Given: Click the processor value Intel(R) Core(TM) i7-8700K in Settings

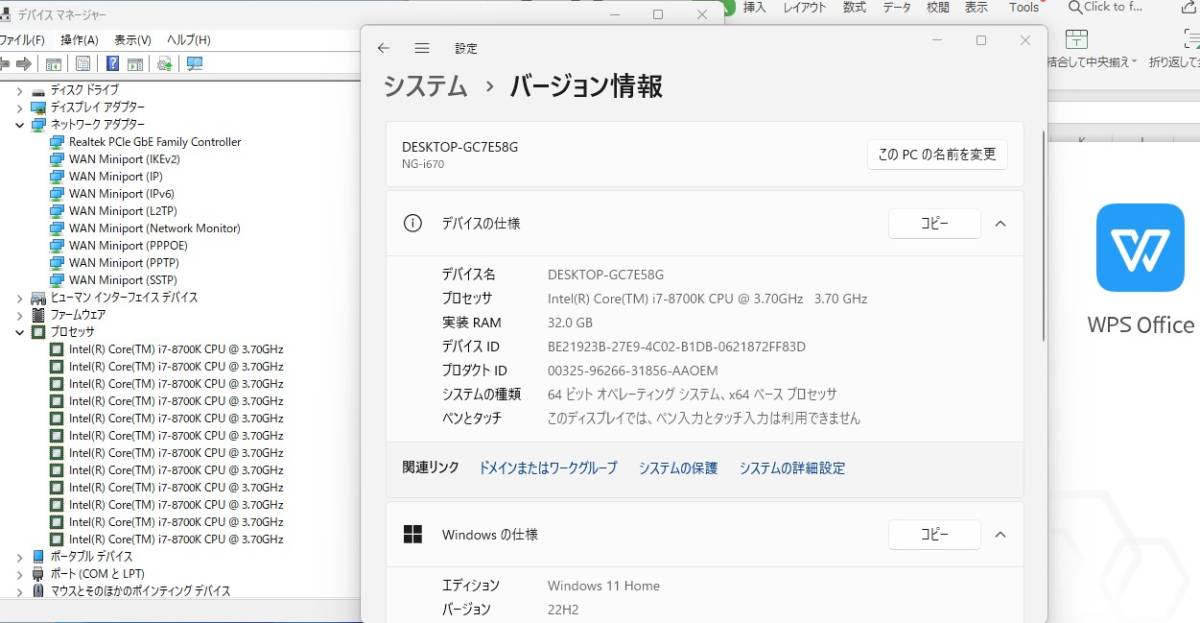Looking at the screenshot, I should coord(707,299).
